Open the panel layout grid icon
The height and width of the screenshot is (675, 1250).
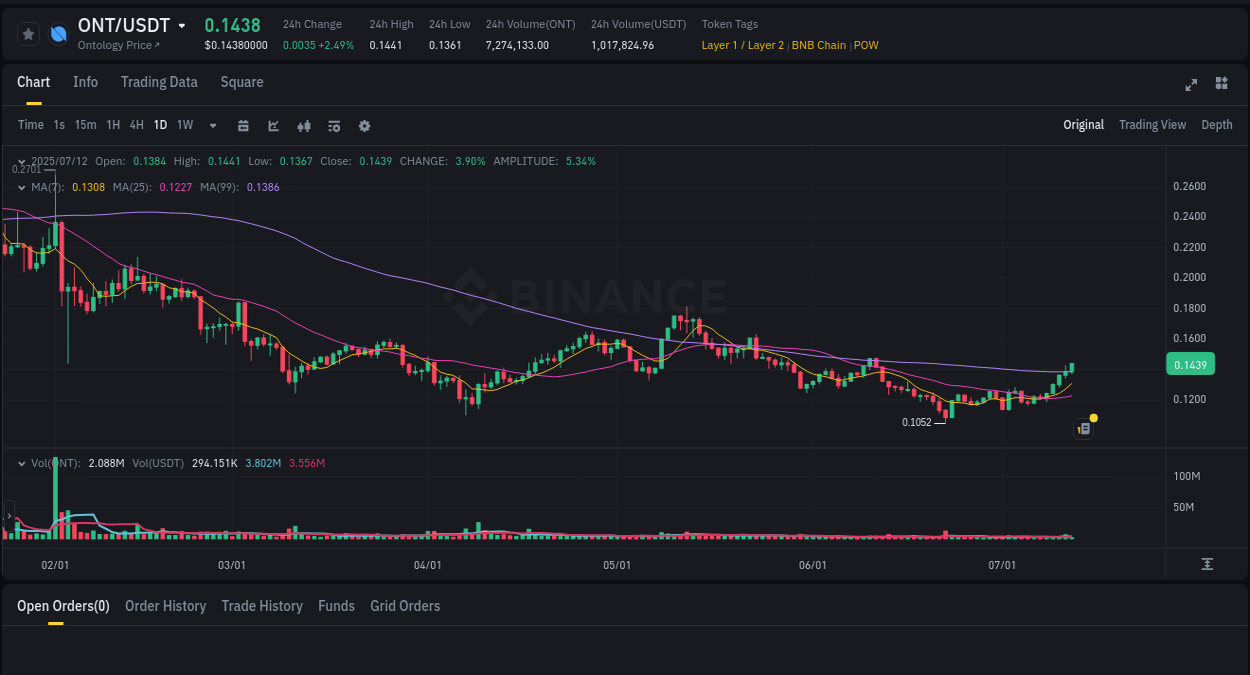coord(1221,84)
